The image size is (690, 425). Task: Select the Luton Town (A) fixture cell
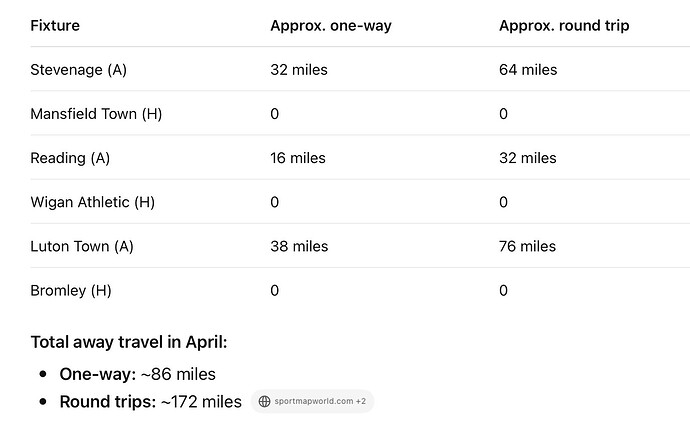click(82, 246)
